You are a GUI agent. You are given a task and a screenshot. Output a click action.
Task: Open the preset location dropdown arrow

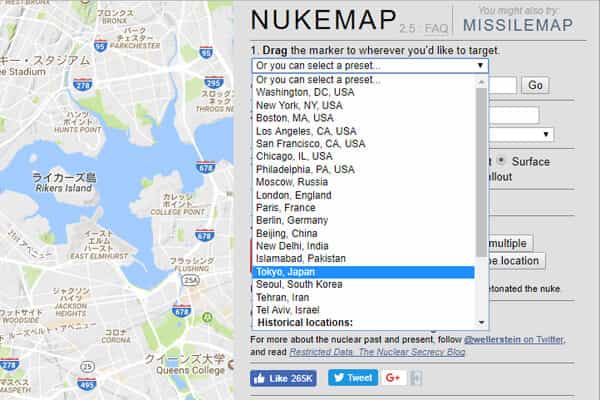481,65
